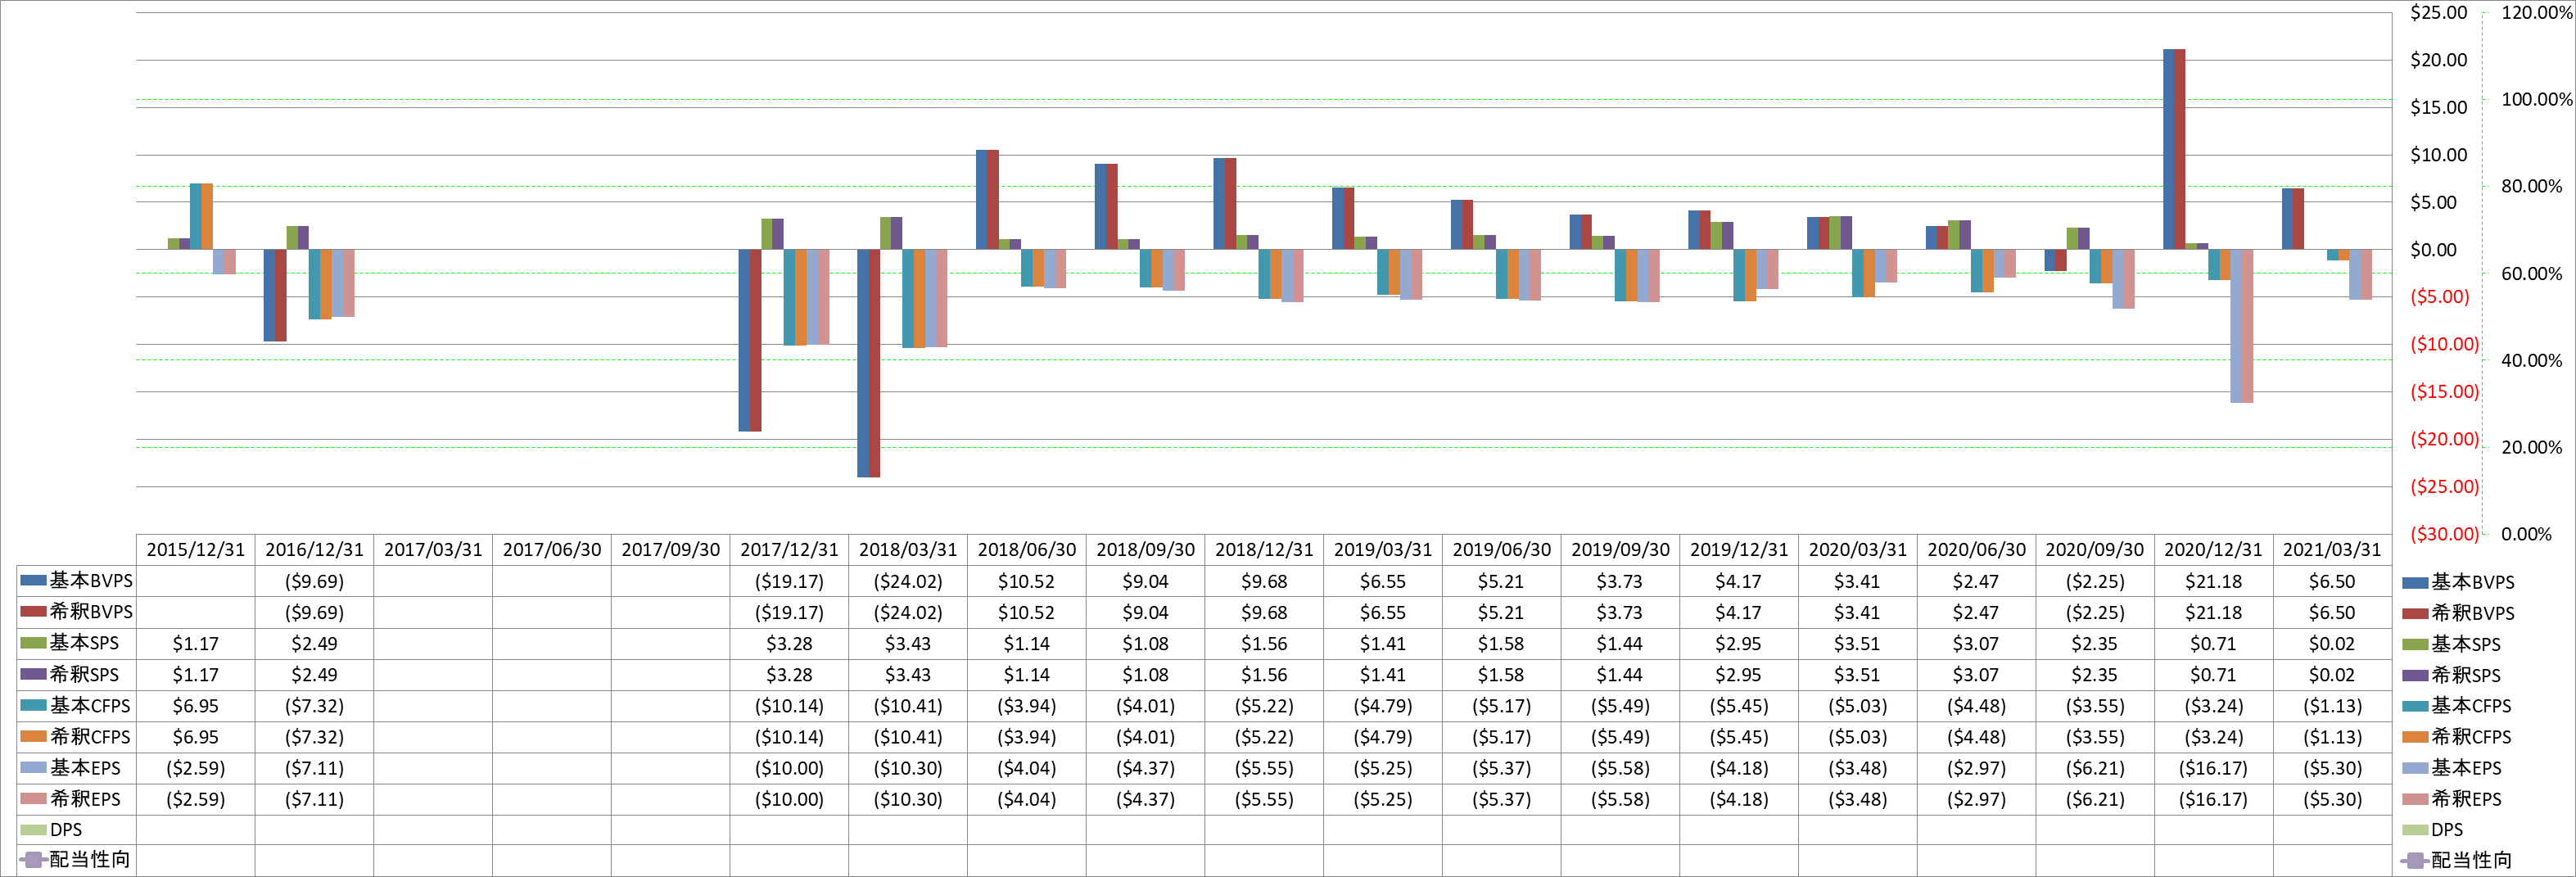This screenshot has height=877, width=2576.
Task: Select the 2021/03/31 column header
Action: pos(2332,550)
